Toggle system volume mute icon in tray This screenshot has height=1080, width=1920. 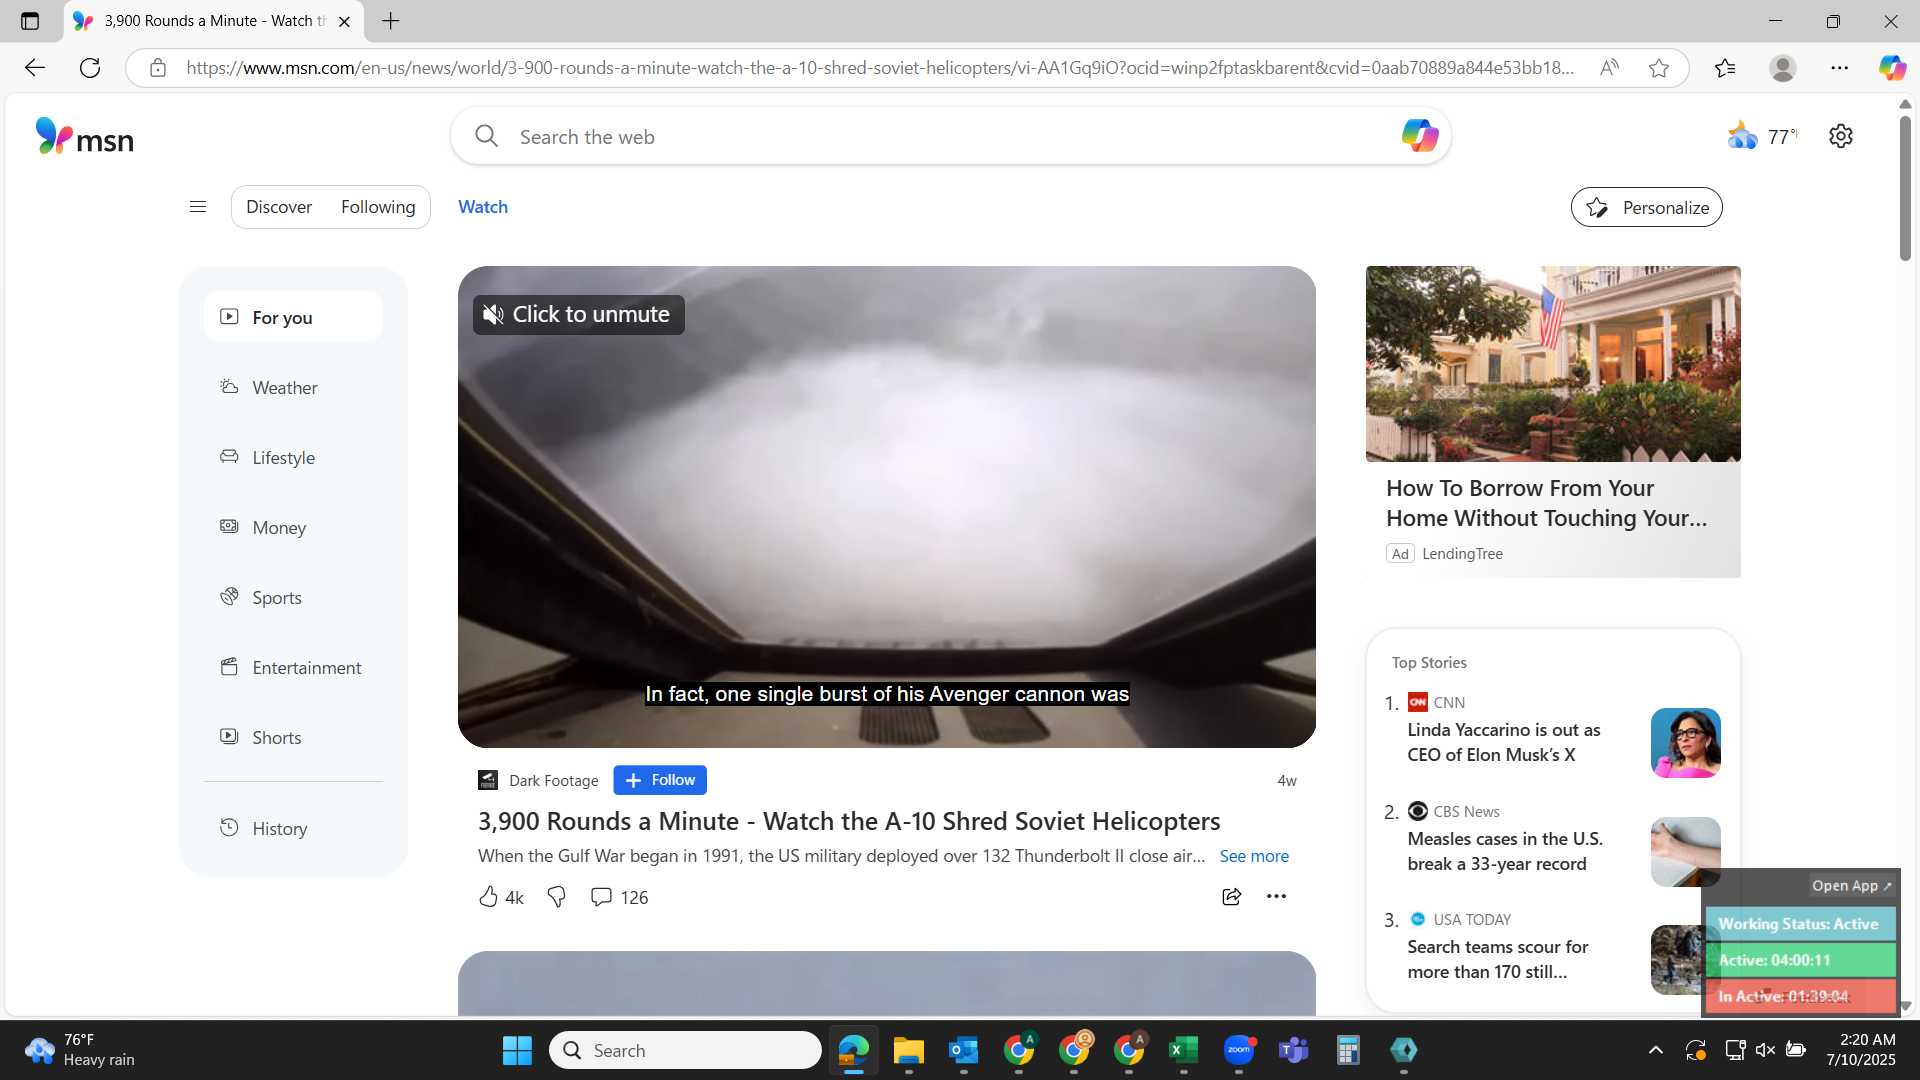[1765, 1050]
